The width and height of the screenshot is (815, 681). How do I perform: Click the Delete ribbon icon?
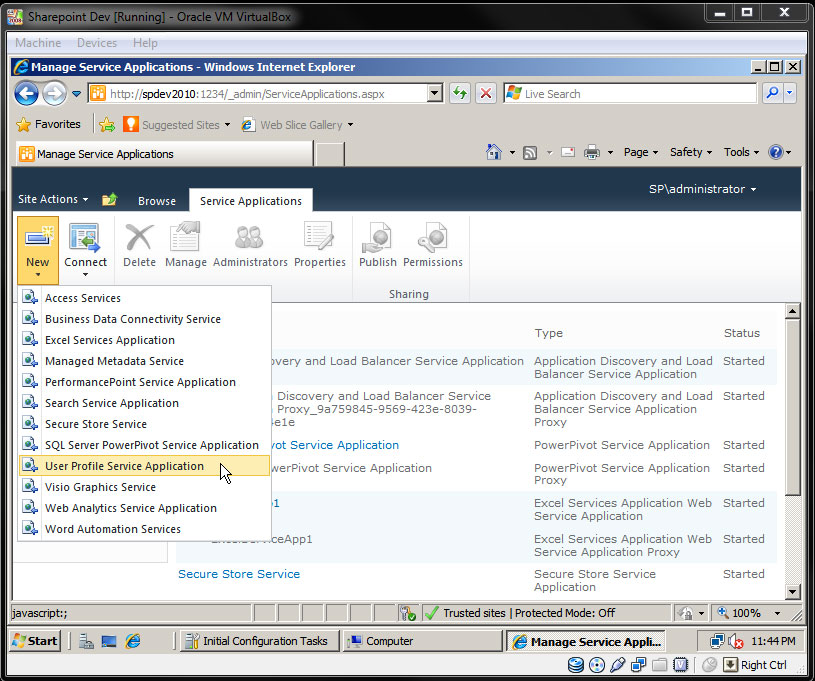pyautogui.click(x=139, y=238)
